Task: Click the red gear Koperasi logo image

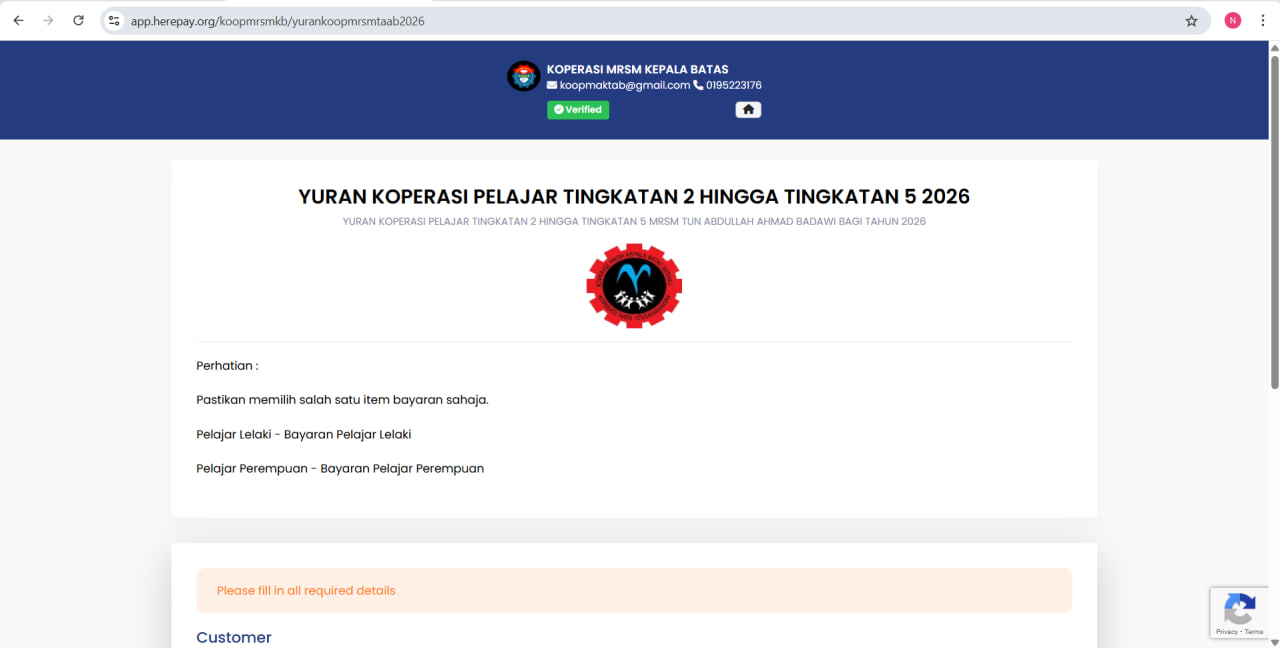Action: tap(634, 286)
